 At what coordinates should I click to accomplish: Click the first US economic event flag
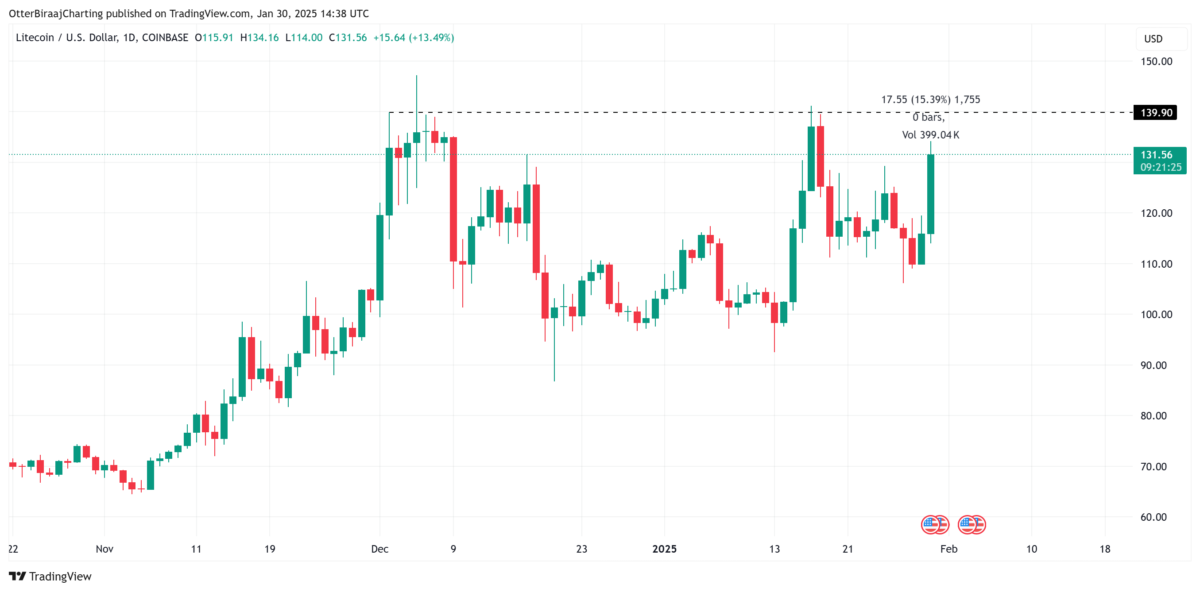(929, 524)
